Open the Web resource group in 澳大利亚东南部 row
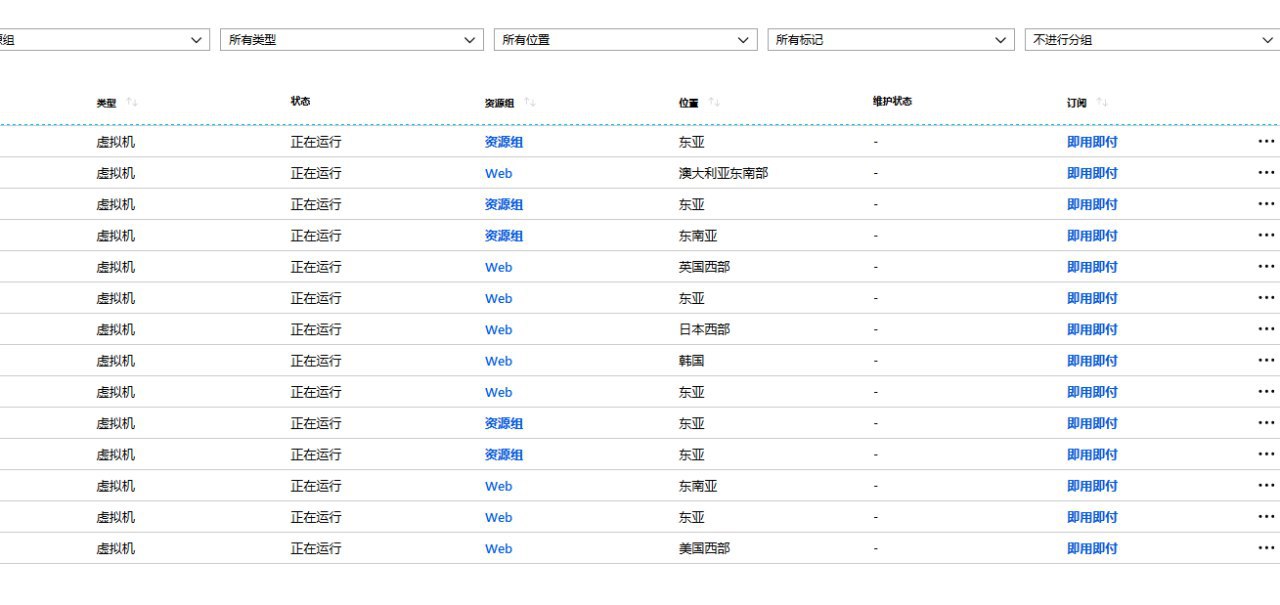Screen dimensions: 1280x605 pos(498,174)
